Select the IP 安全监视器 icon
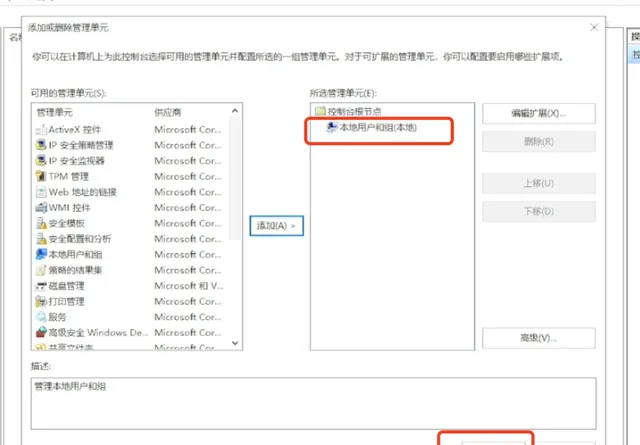Screen dimensions: 640x445 click(41, 161)
